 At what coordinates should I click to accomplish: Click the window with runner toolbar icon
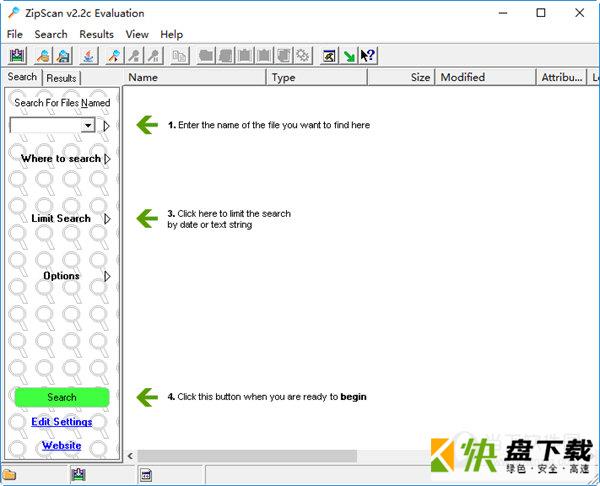point(329,56)
